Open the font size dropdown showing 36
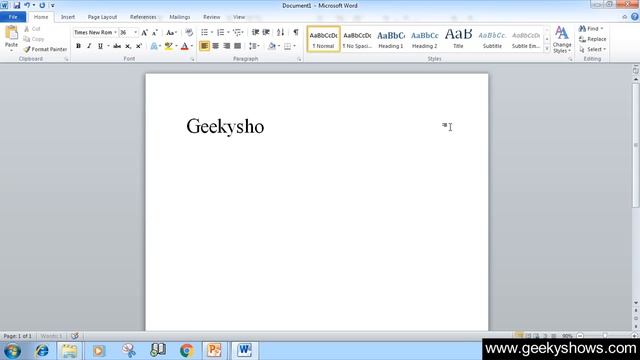Screen dimensions: 640x360 136,32
